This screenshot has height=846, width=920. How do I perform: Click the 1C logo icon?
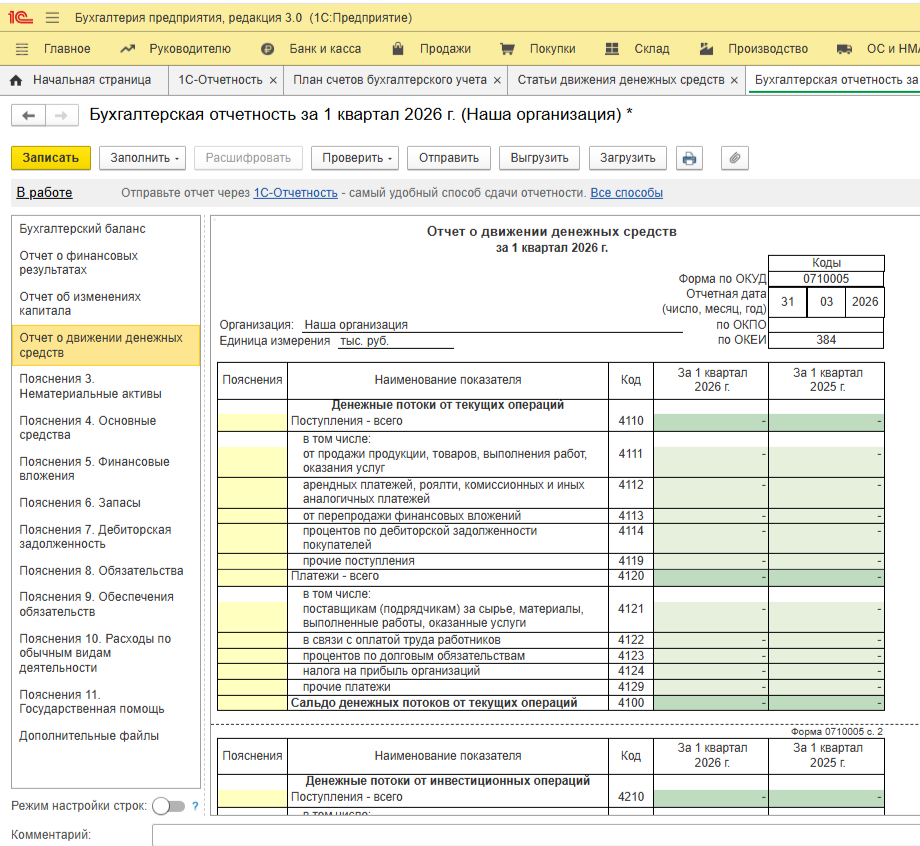coord(21,18)
